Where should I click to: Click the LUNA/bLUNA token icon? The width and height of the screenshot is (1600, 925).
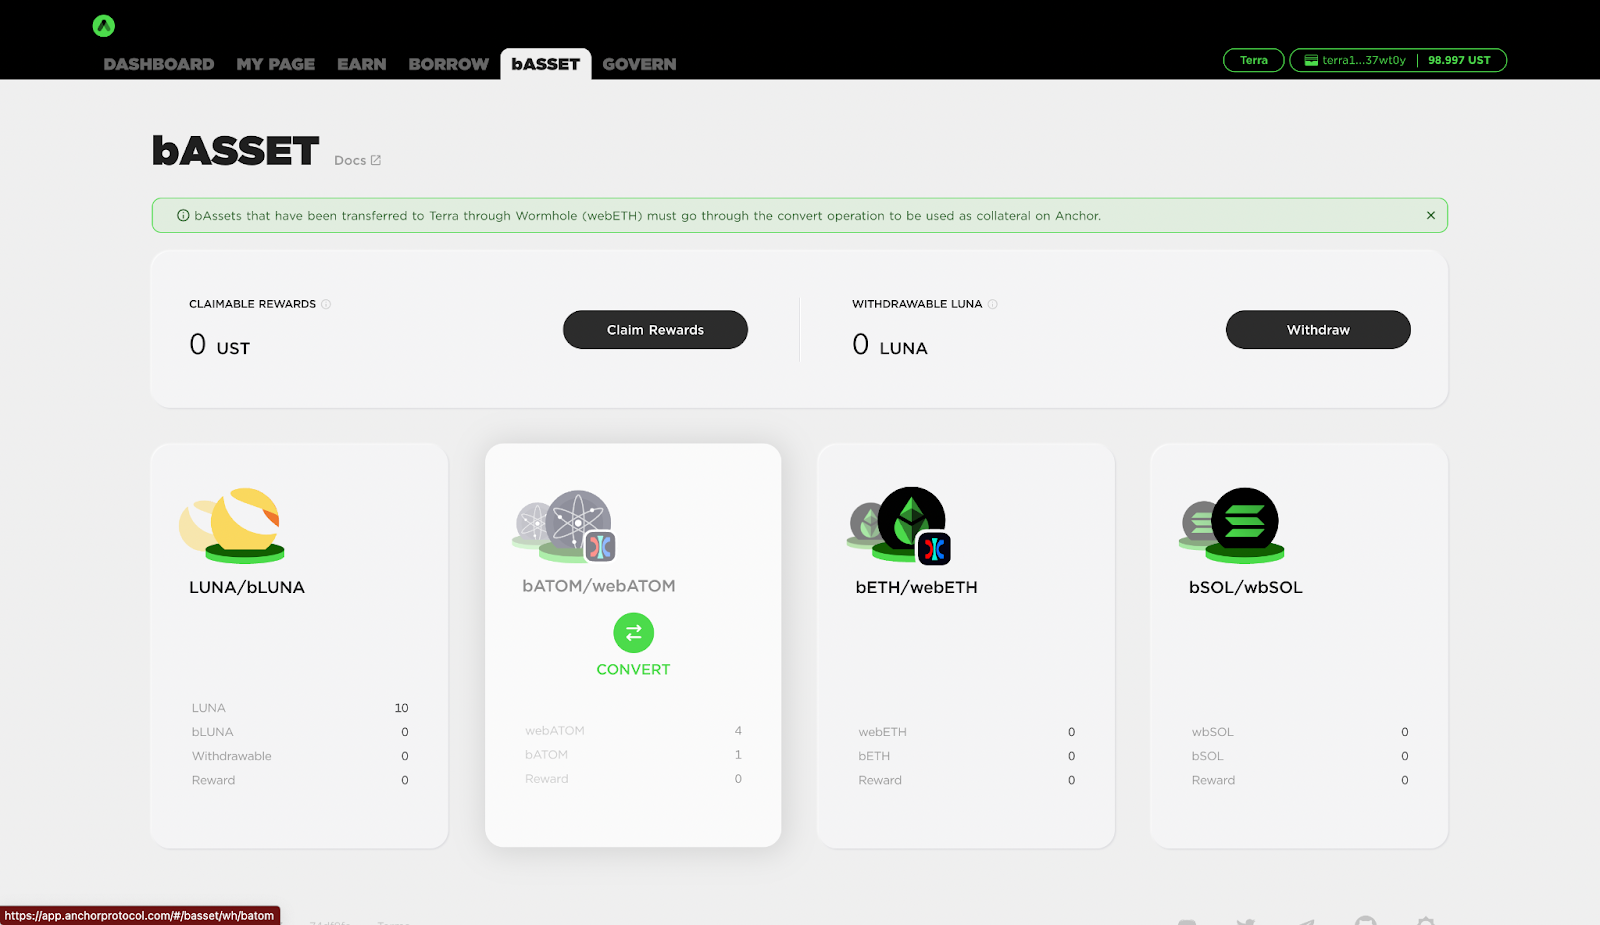coord(232,525)
